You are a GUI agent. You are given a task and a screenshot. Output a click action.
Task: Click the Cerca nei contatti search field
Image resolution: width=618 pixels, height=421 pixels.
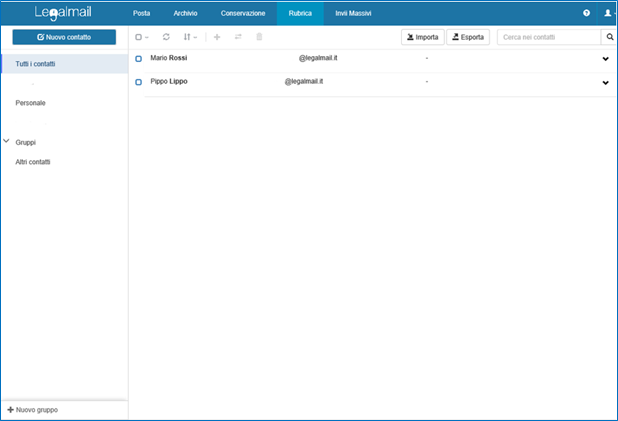[548, 37]
